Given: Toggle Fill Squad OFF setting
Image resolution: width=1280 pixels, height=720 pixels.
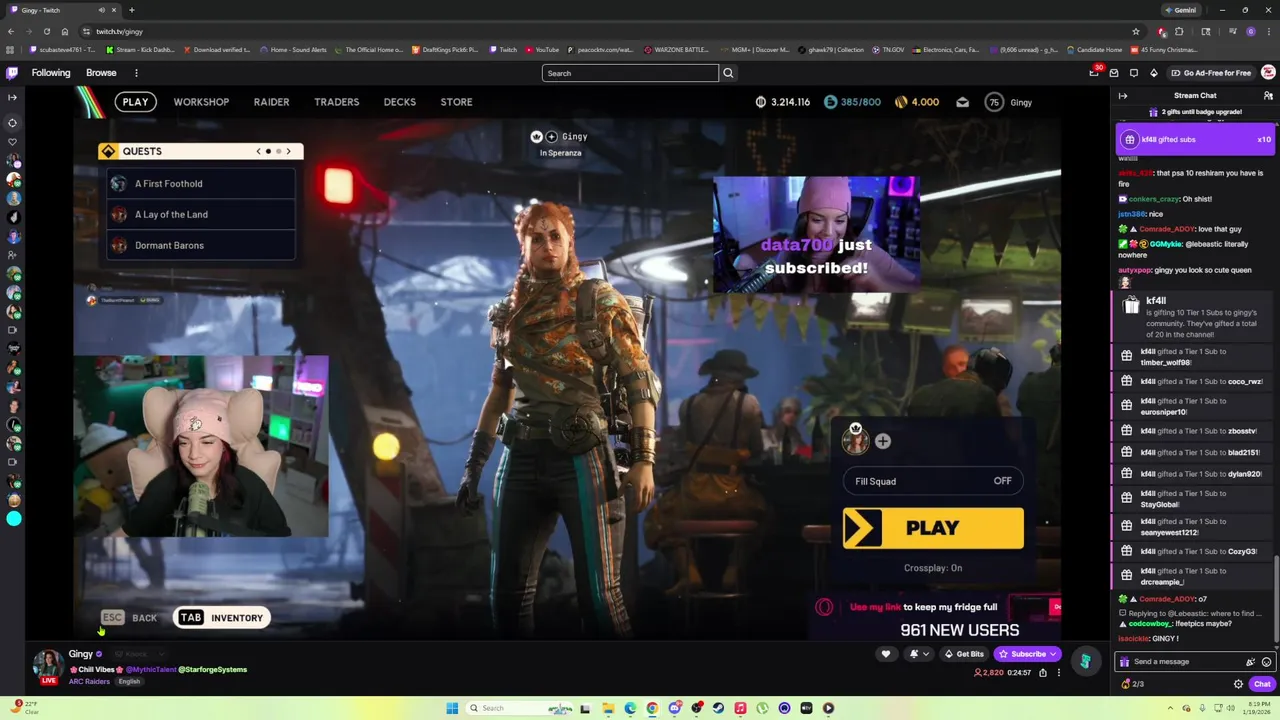Looking at the screenshot, I should point(933,482).
